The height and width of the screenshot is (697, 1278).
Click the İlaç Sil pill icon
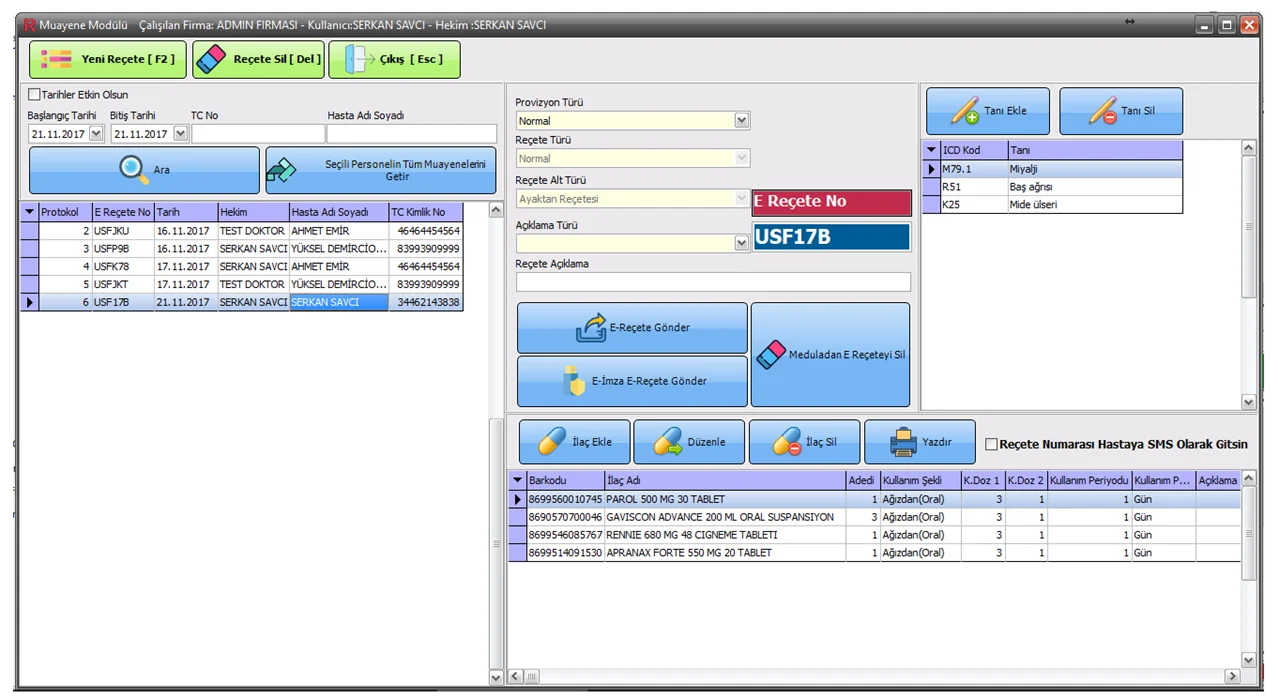[x=787, y=442]
